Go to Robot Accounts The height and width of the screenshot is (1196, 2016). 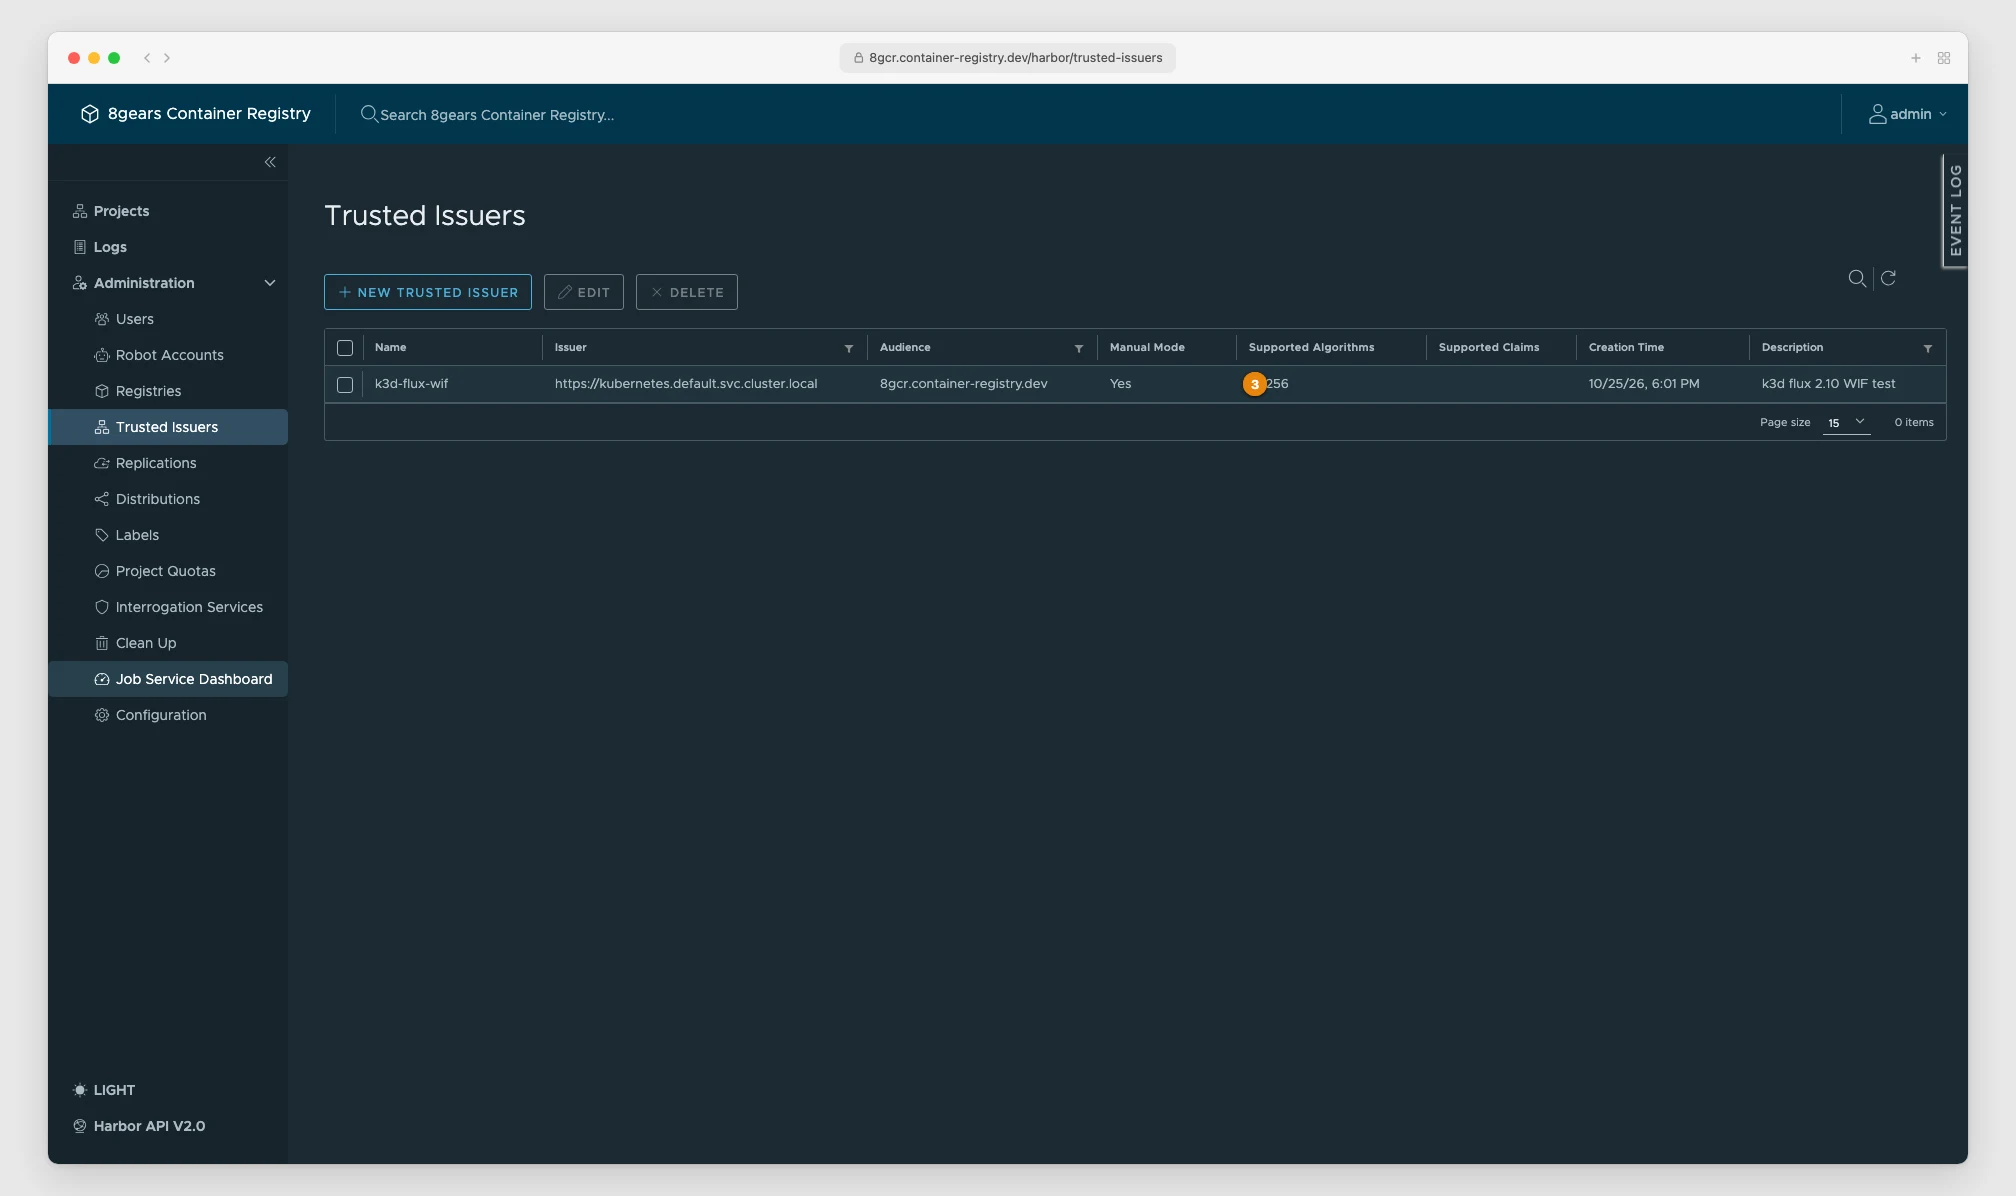click(x=169, y=355)
